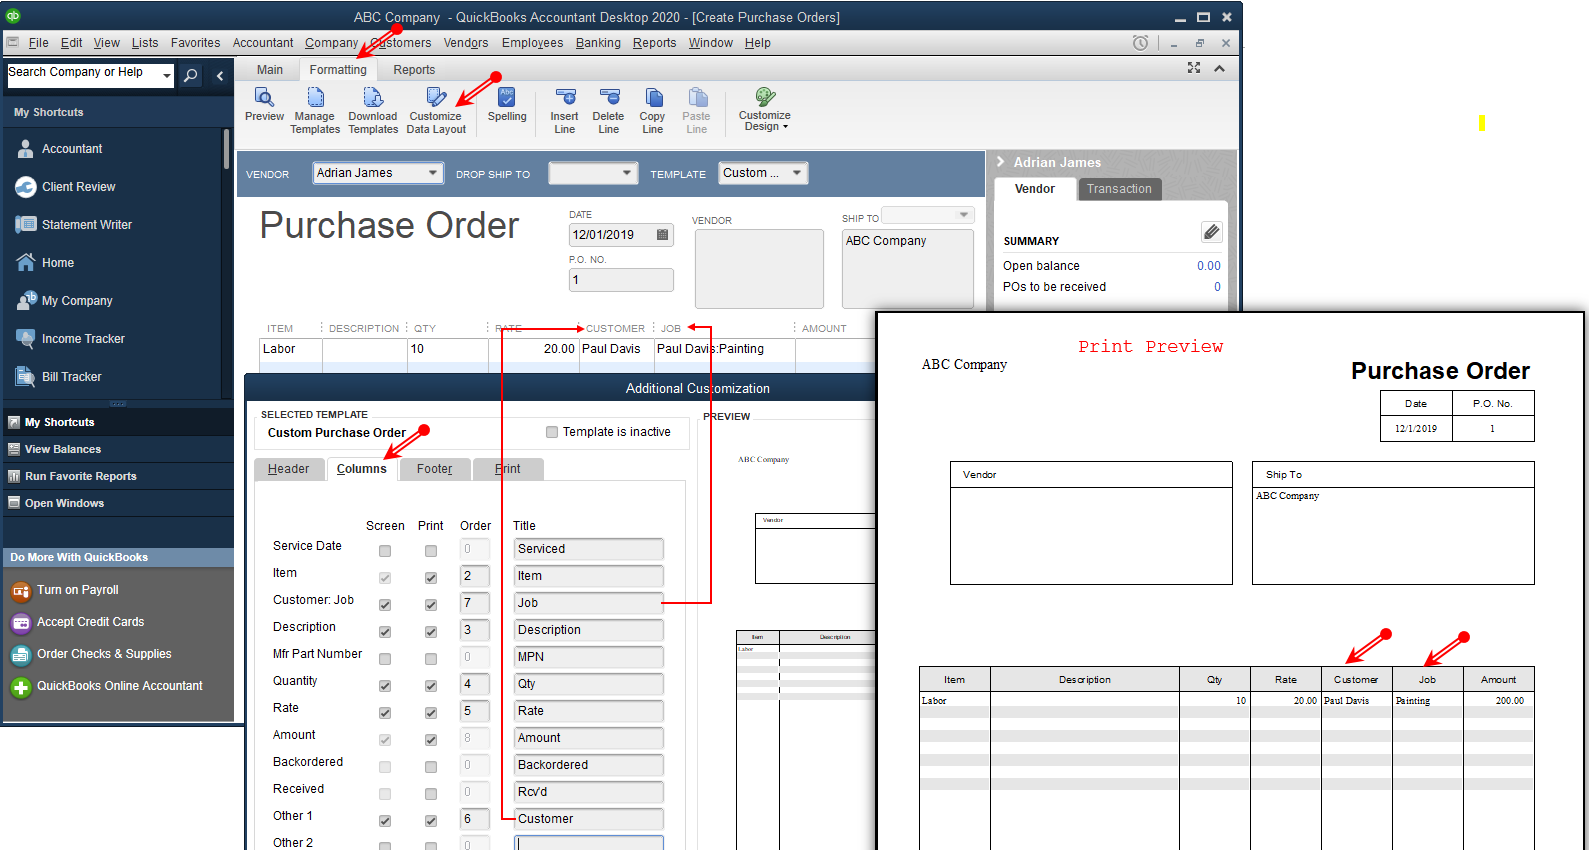Viewport: 1589px width, 850px height.
Task: Click the Copy Line icon
Action: [653, 110]
